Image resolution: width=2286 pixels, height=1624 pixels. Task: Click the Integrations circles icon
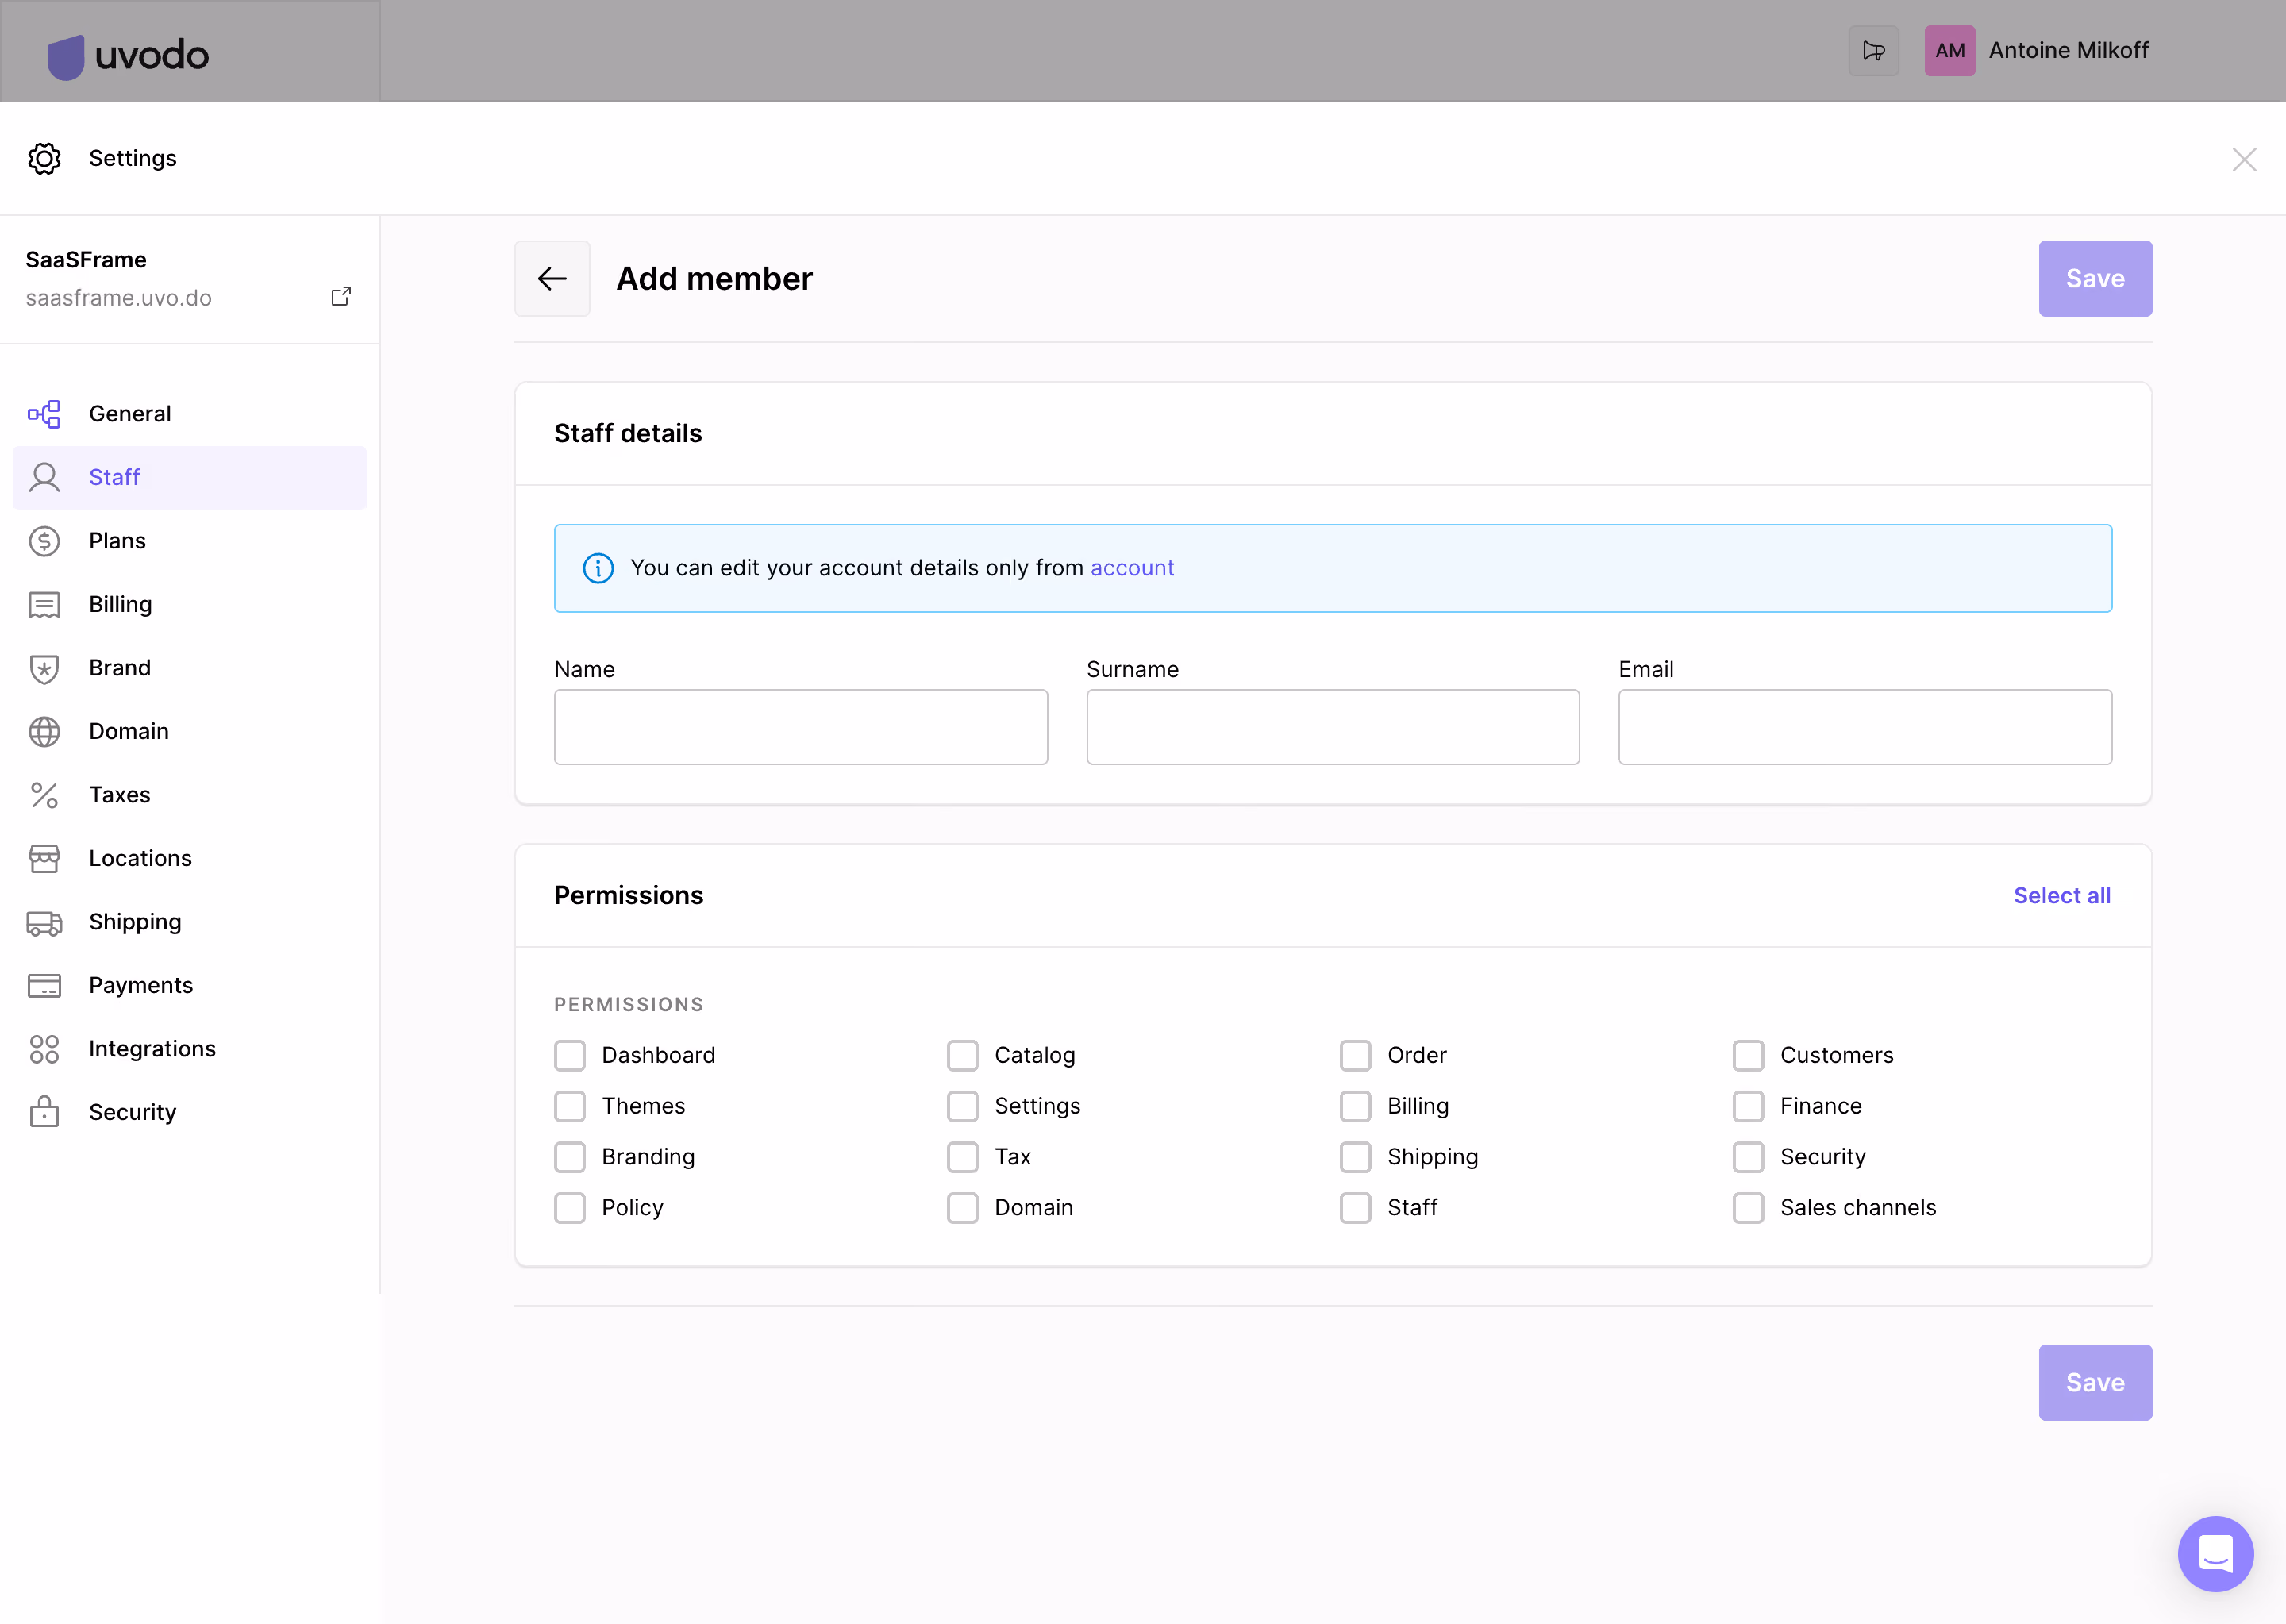tap(44, 1049)
